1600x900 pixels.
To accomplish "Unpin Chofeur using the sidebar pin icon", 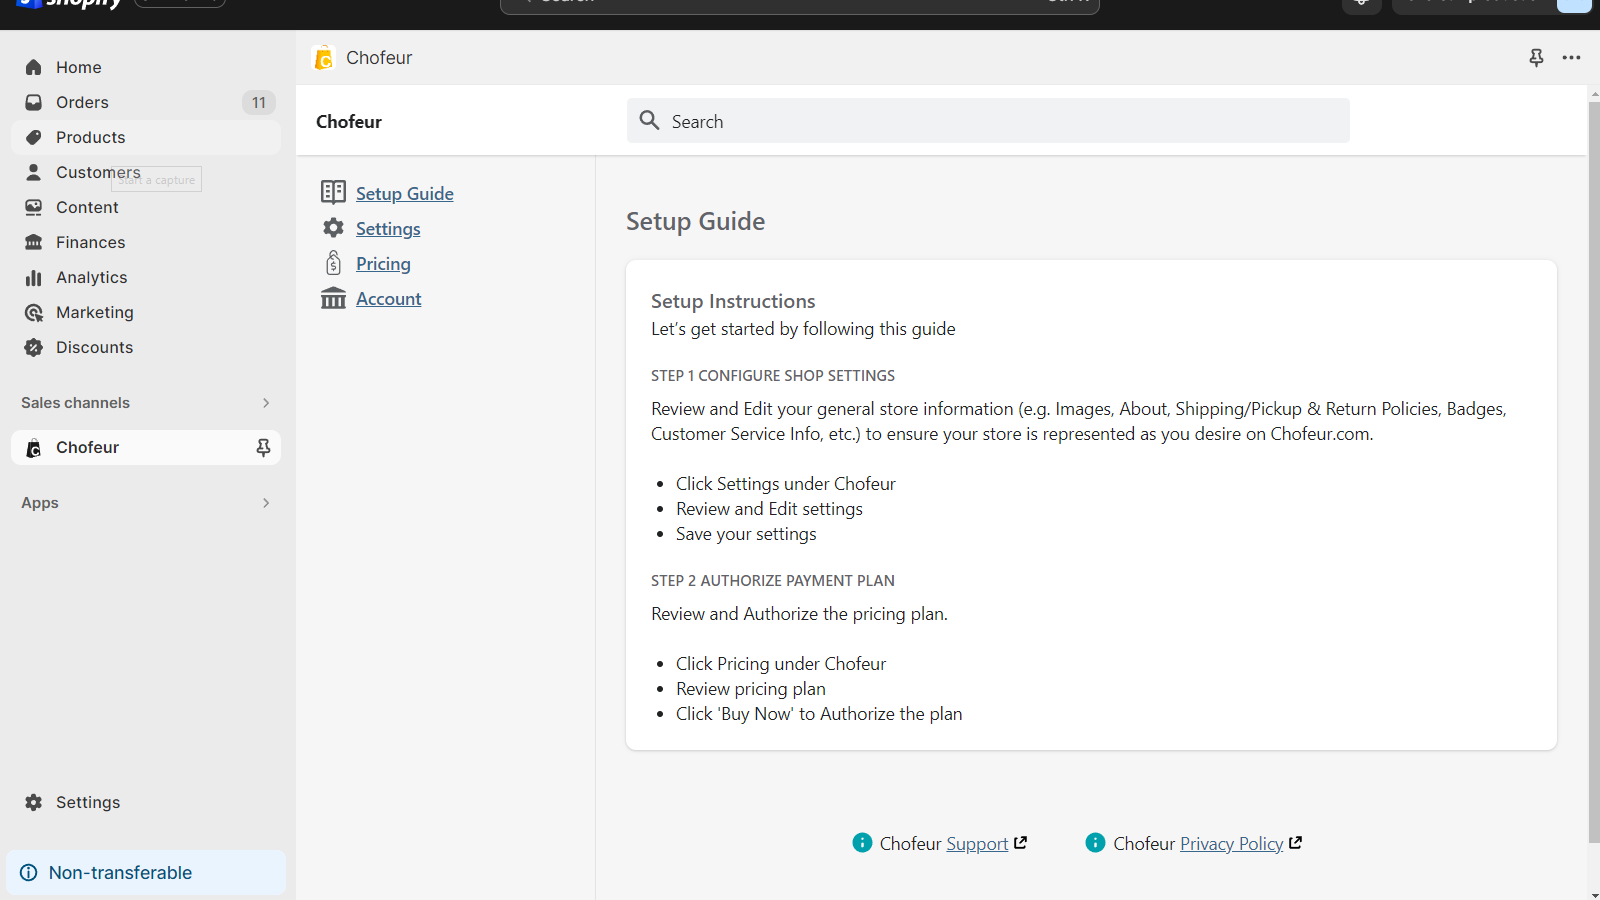I will coord(263,447).
